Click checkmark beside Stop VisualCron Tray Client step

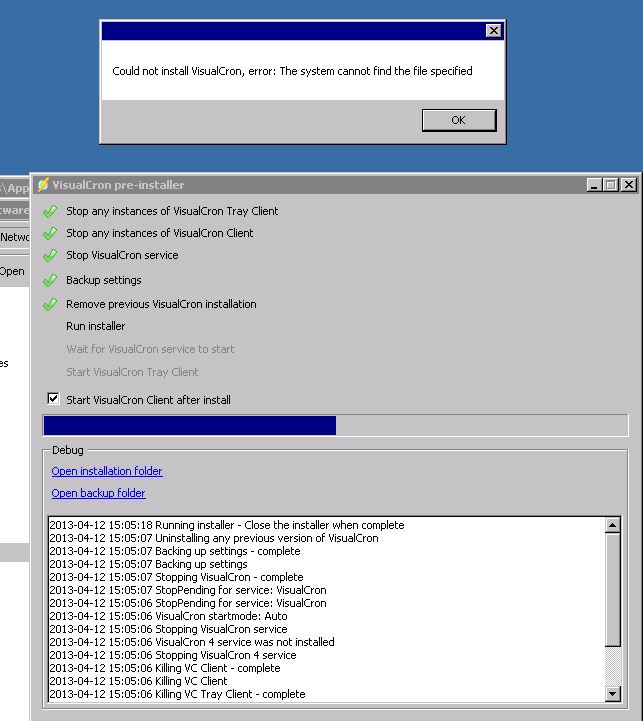50,211
